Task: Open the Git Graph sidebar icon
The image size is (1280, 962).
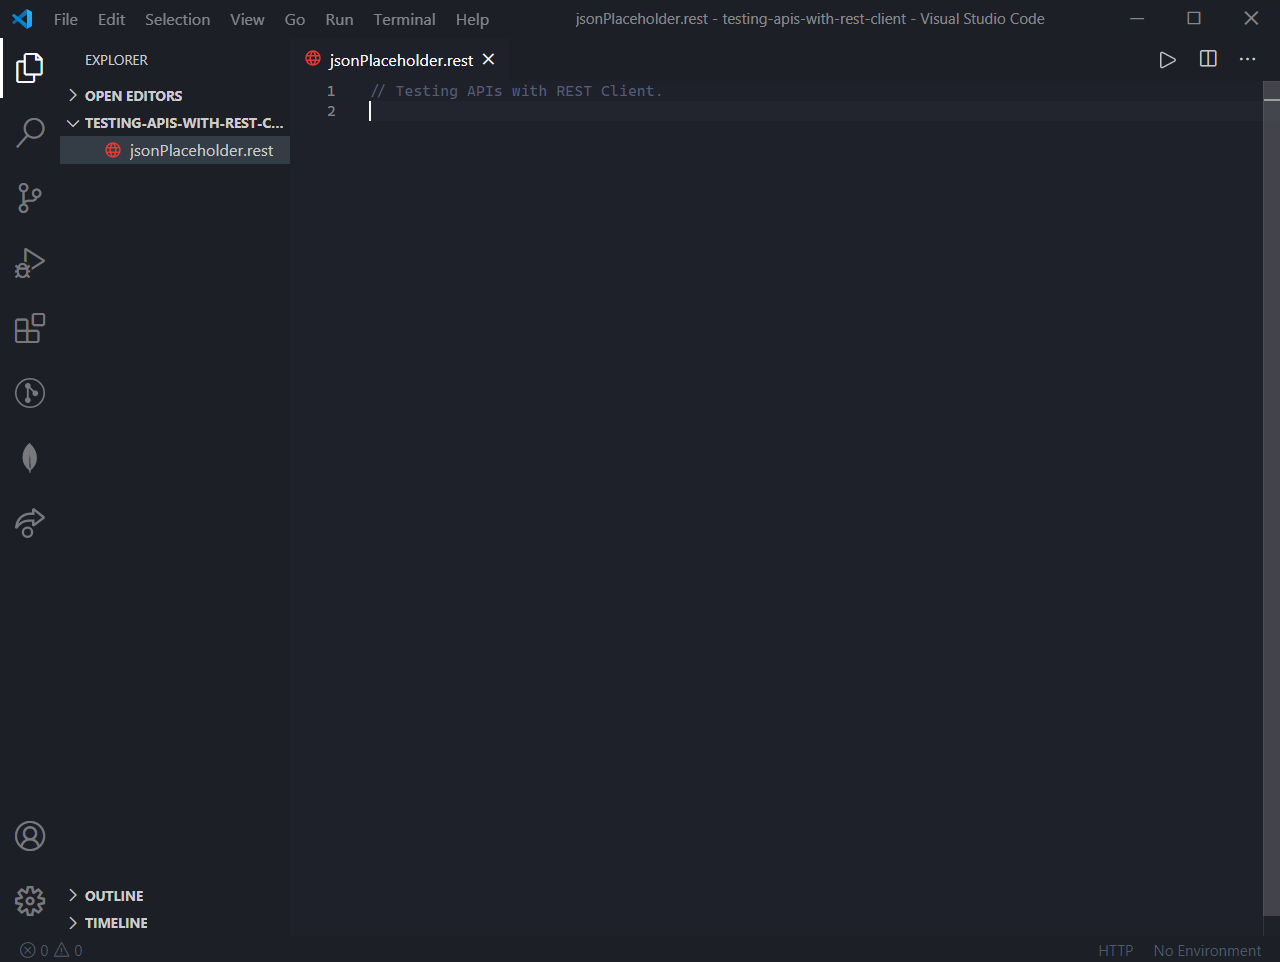Action: pyautogui.click(x=30, y=393)
